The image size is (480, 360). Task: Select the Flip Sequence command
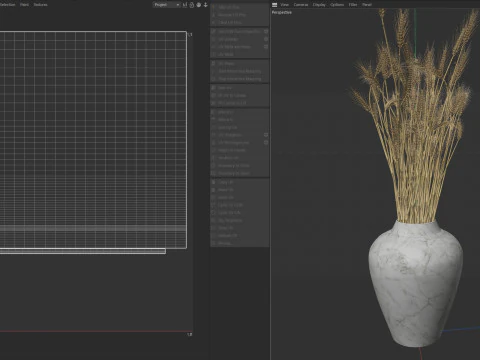pyautogui.click(x=240, y=220)
